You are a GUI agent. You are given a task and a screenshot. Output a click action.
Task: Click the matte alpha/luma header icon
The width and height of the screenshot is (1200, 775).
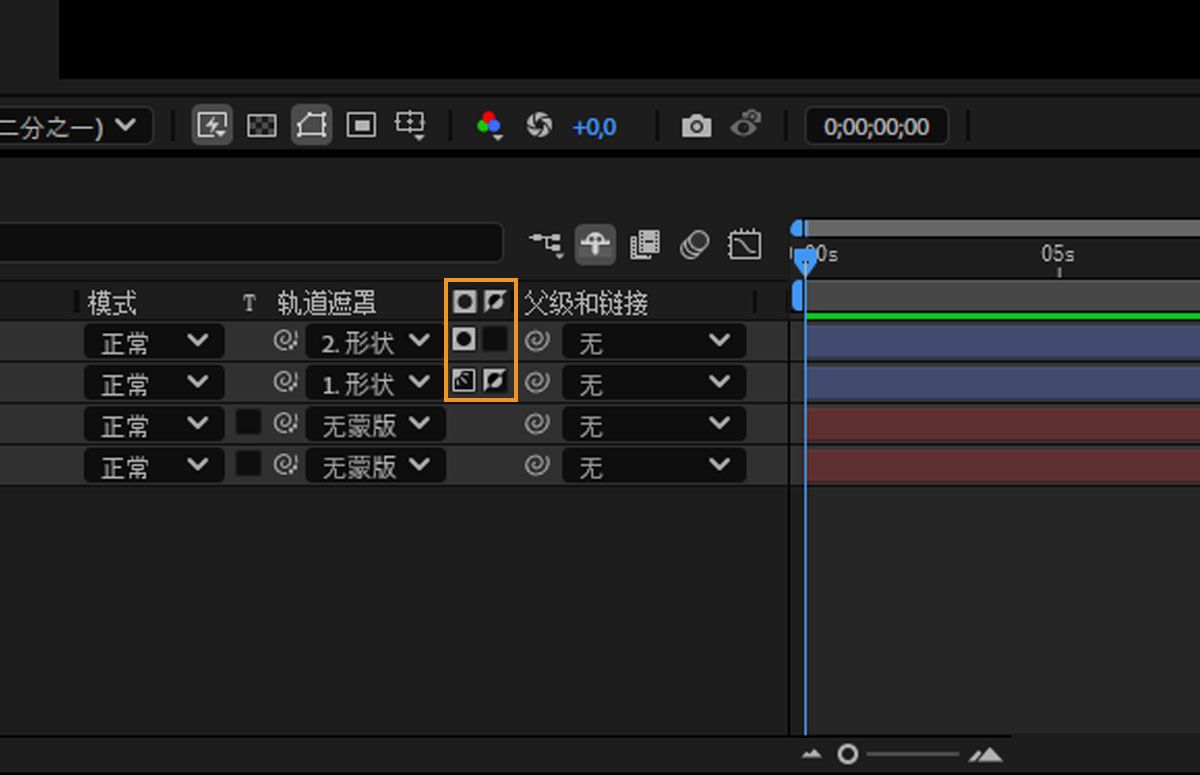pos(464,302)
